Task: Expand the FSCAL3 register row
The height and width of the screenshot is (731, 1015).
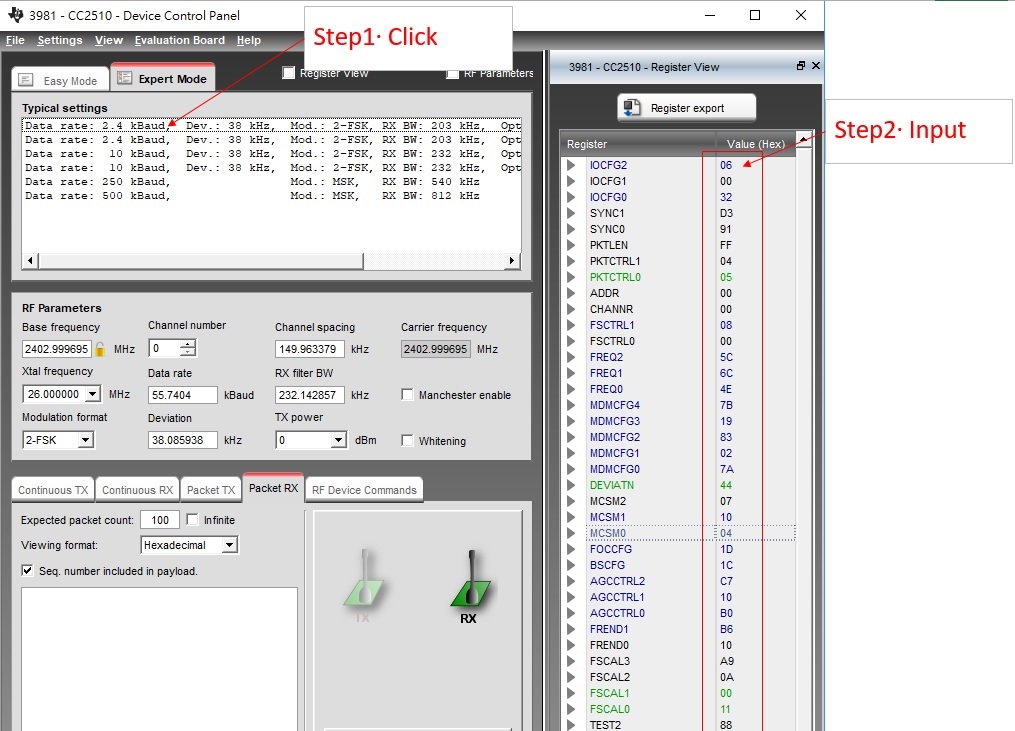Action: click(x=571, y=661)
